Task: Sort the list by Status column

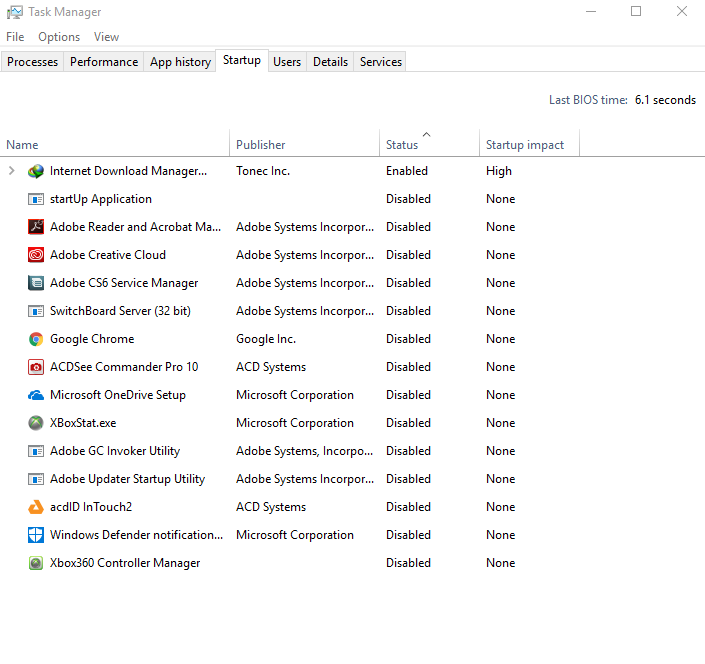Action: click(402, 145)
